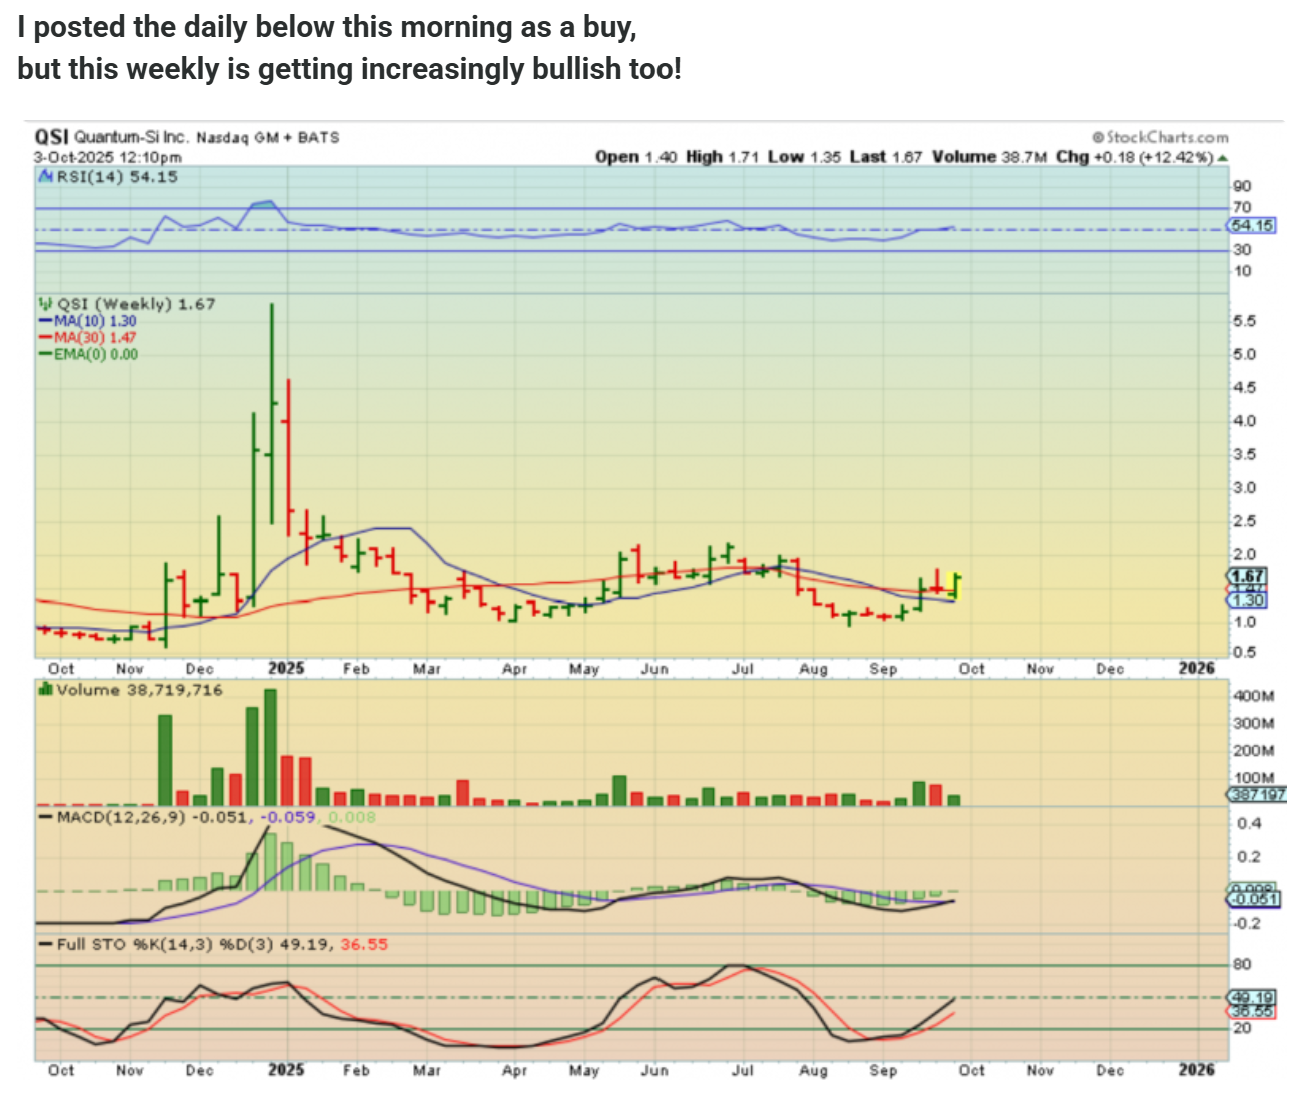This screenshot has width=1314, height=1101.
Task: Click the tallest green volume bar
Action: (270, 747)
